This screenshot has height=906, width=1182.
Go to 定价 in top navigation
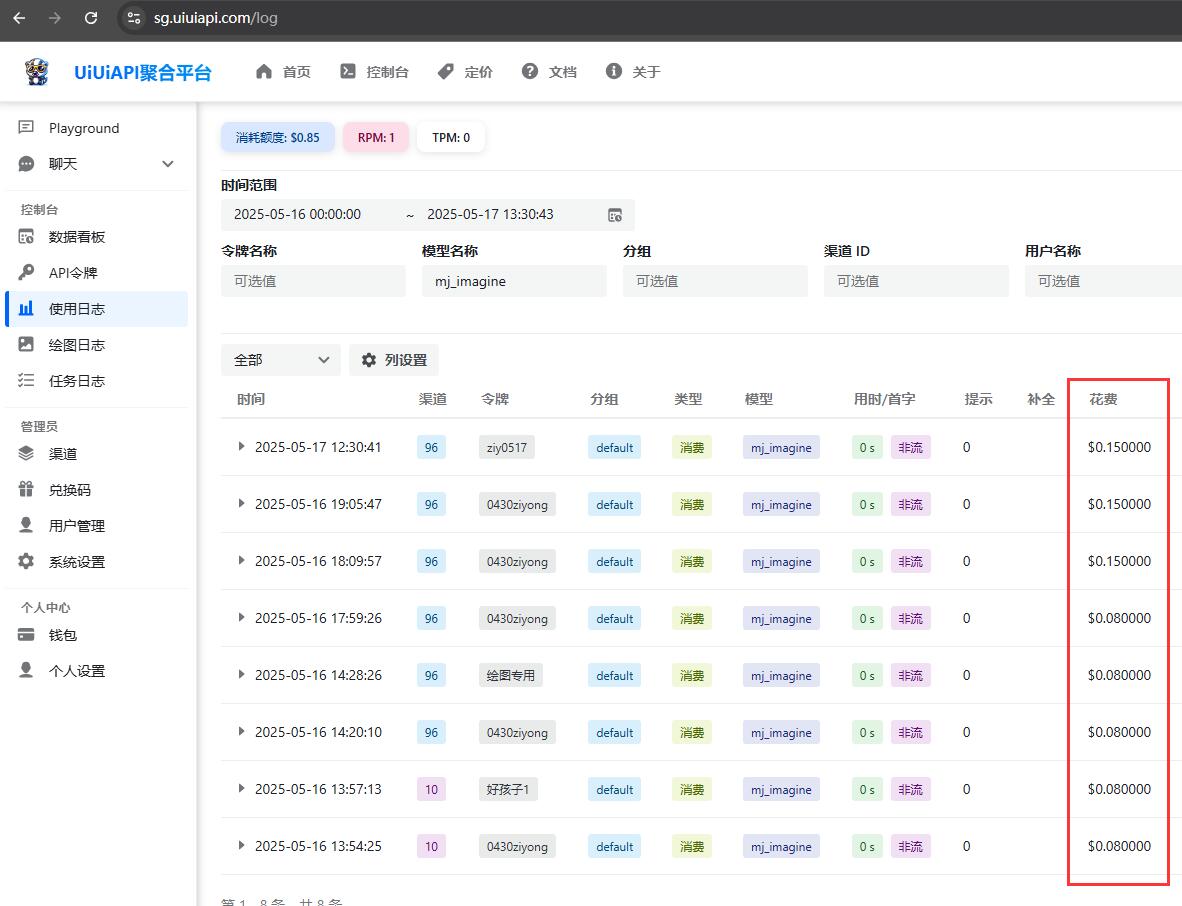(x=465, y=72)
